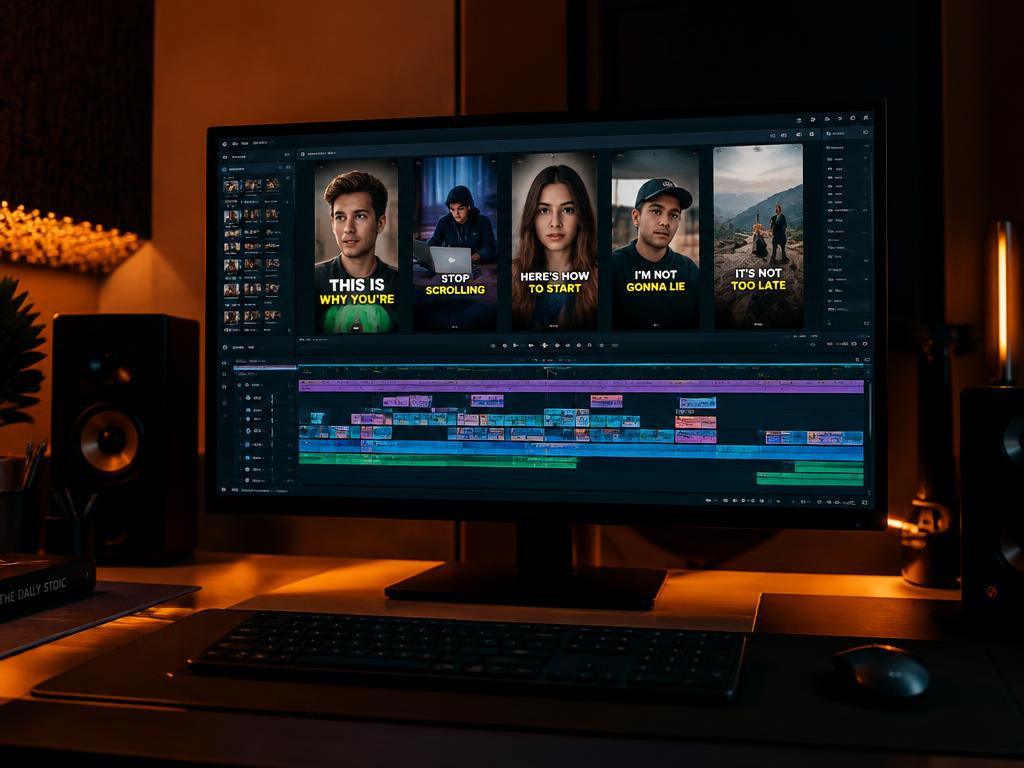Screen dimensions: 1024x768
Task: Click the playhead marker on the timeline ruler
Action: [547, 371]
